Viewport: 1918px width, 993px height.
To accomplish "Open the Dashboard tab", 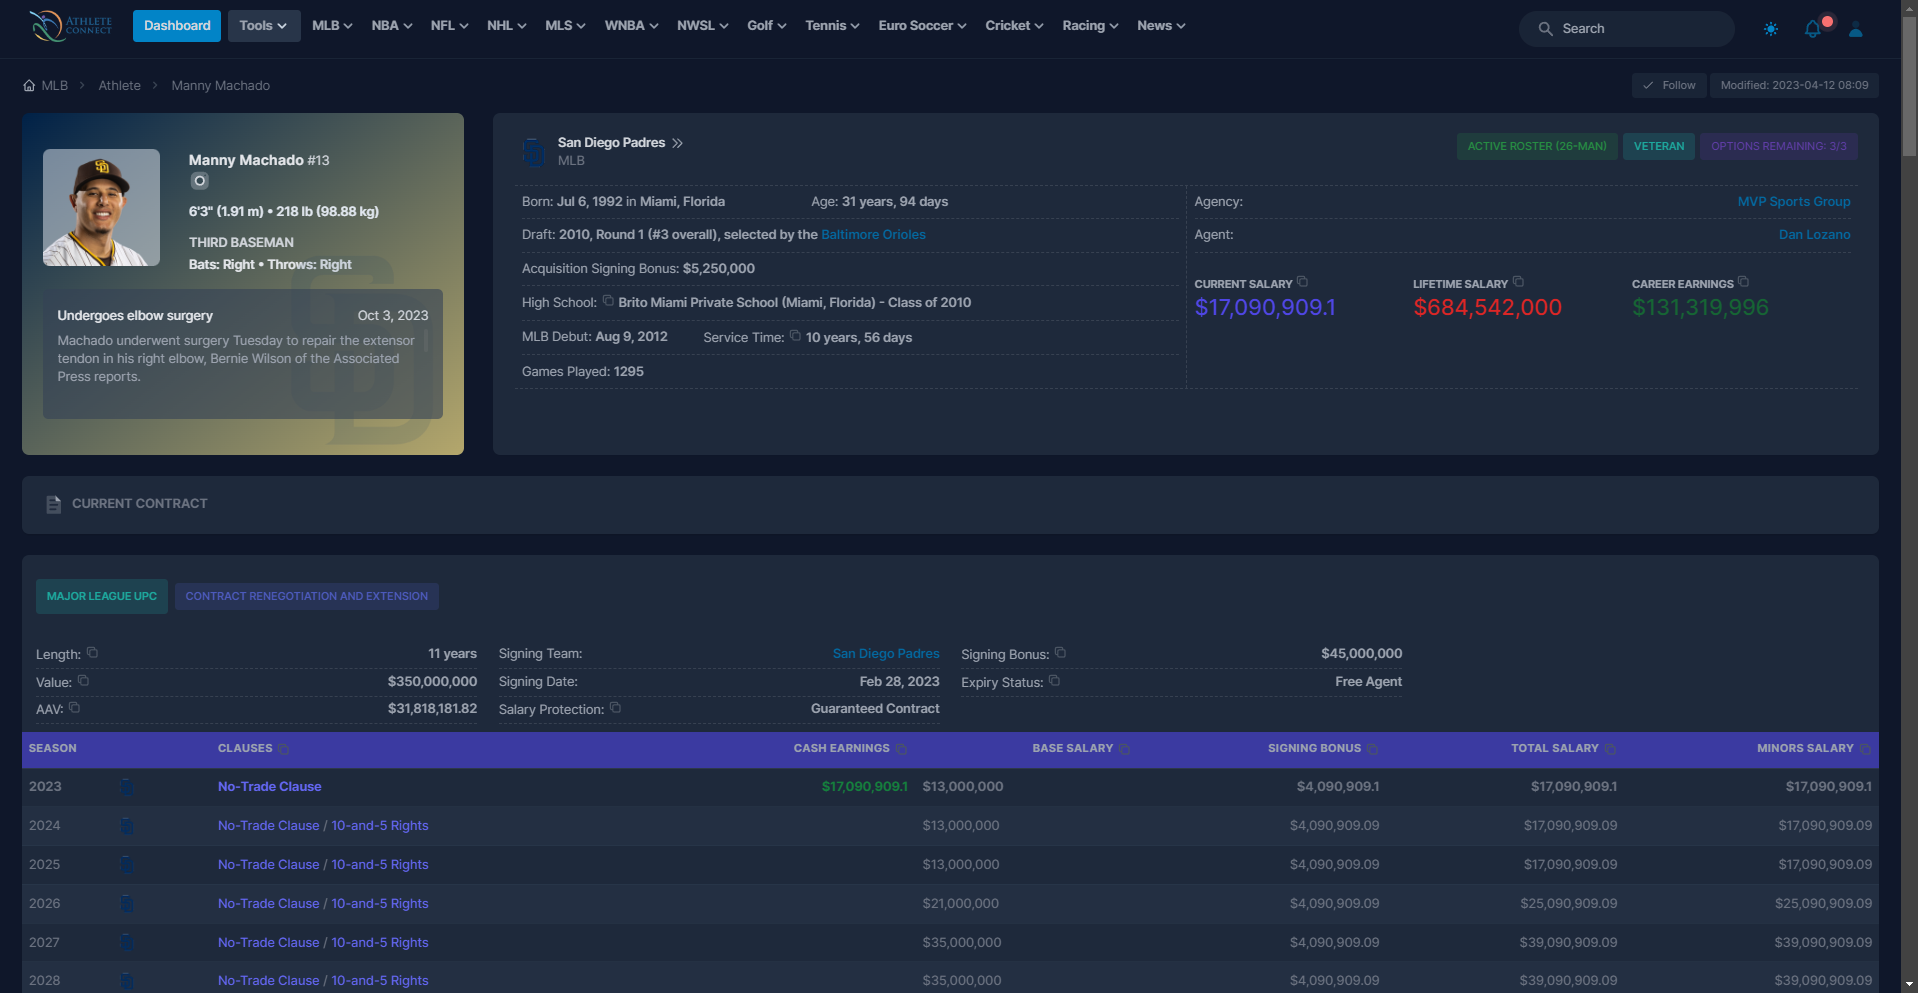I will [177, 26].
